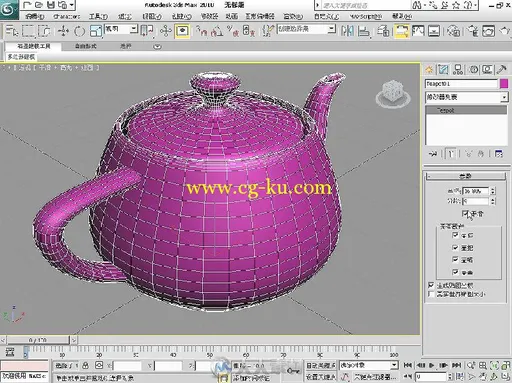Click the Mirror tool icon

click(347, 31)
